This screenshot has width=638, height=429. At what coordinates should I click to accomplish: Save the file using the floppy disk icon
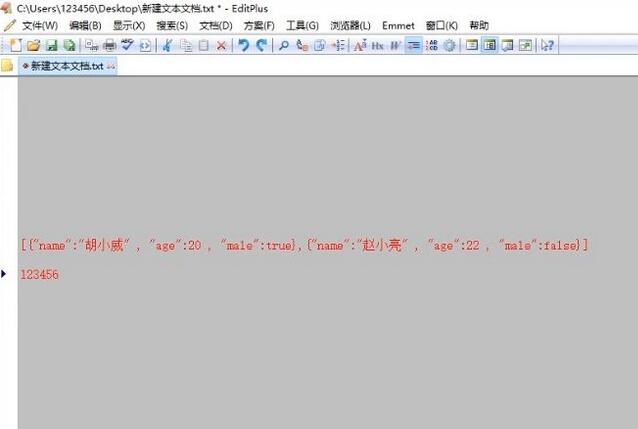coord(51,45)
